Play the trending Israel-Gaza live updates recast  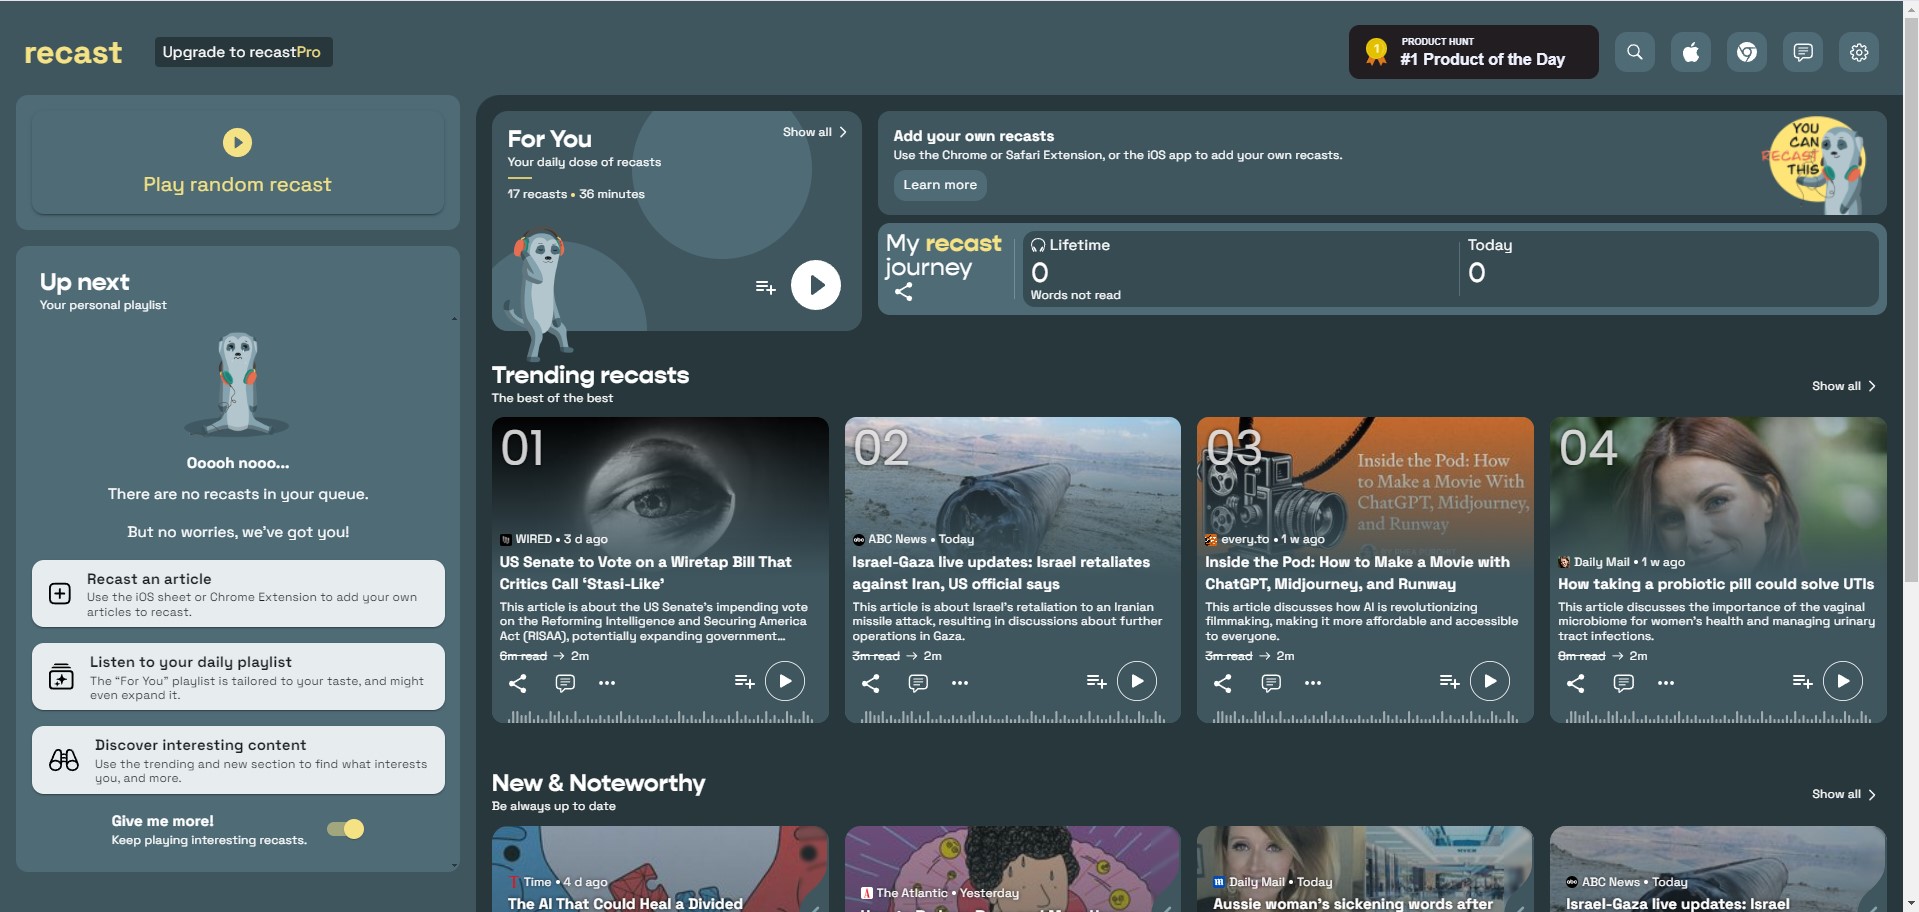click(1137, 682)
